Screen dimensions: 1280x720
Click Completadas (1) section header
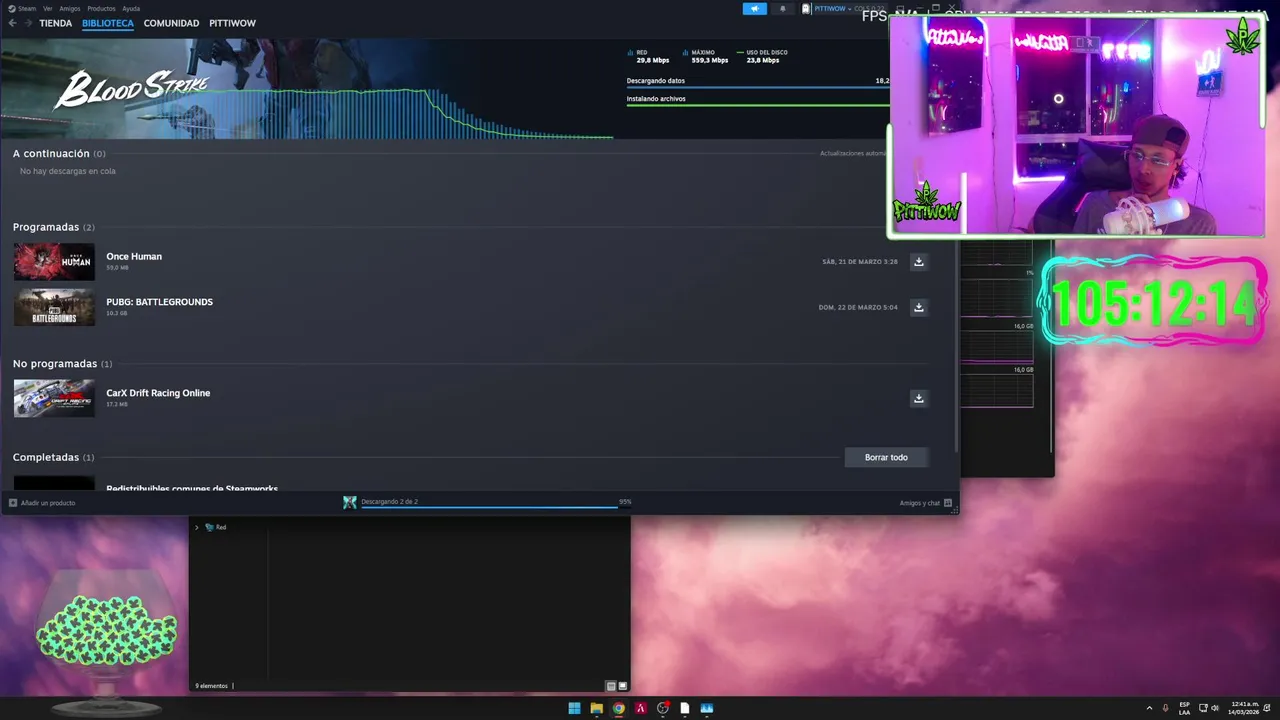(x=54, y=457)
